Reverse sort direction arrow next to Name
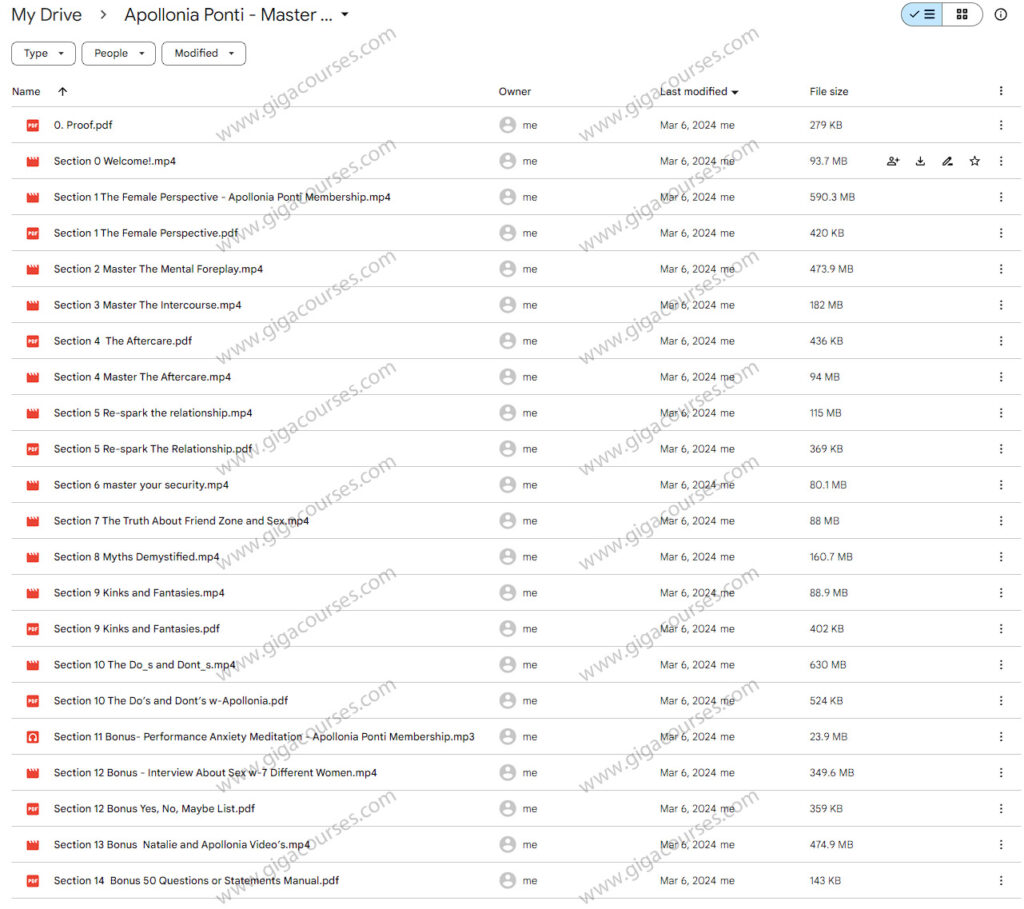 (63, 91)
